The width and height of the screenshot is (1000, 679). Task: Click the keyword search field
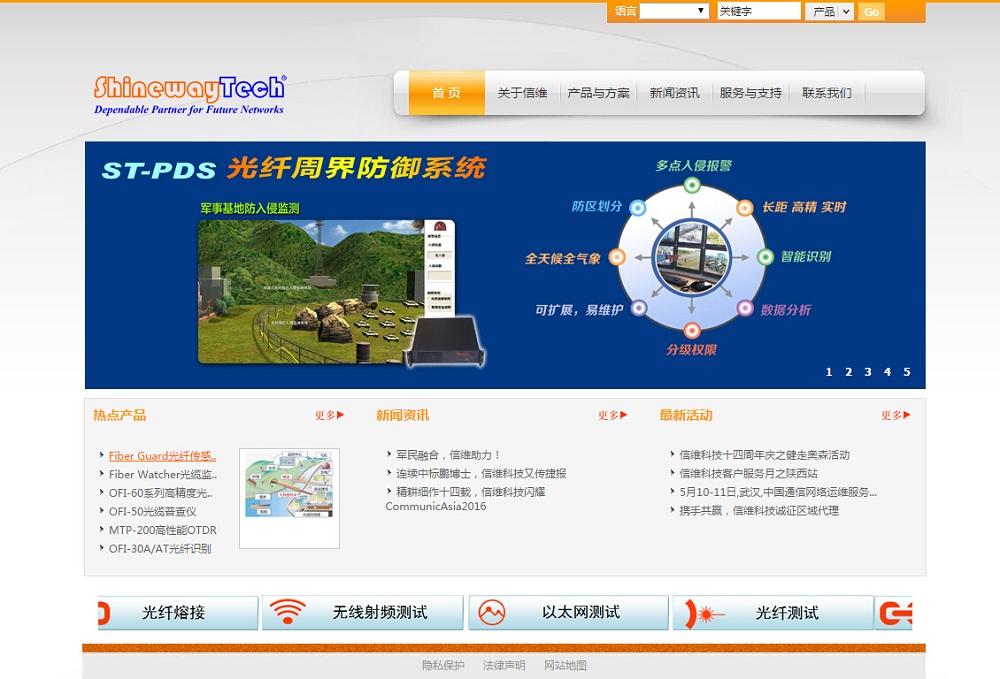(758, 11)
